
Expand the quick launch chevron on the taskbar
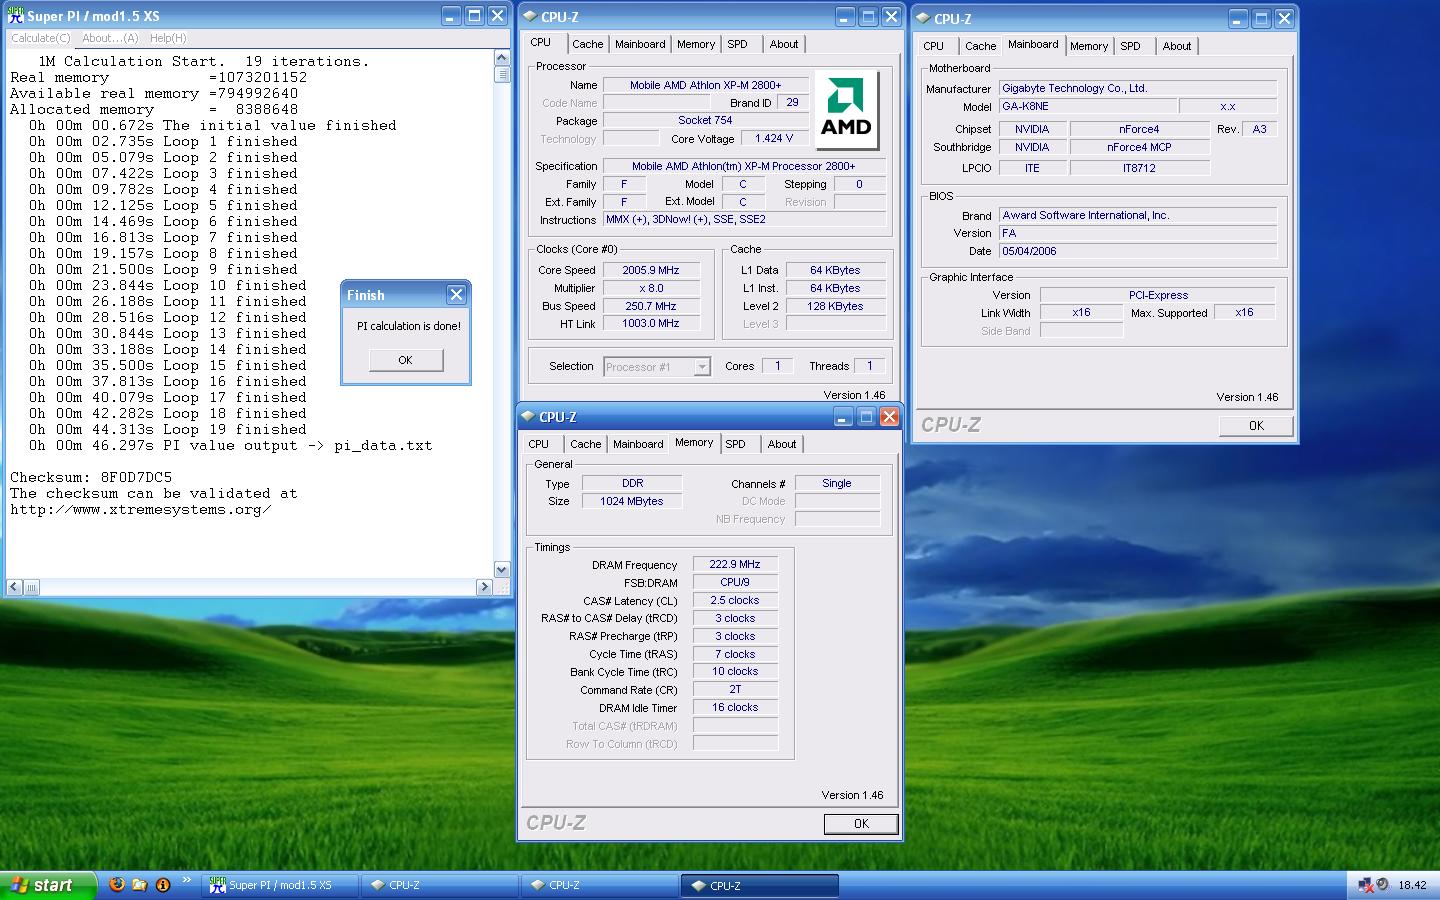(186, 881)
